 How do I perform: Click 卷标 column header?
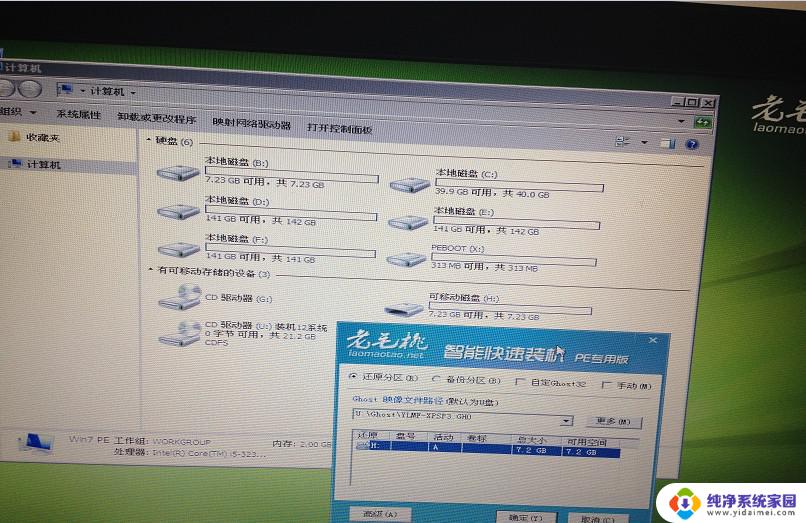coord(477,438)
